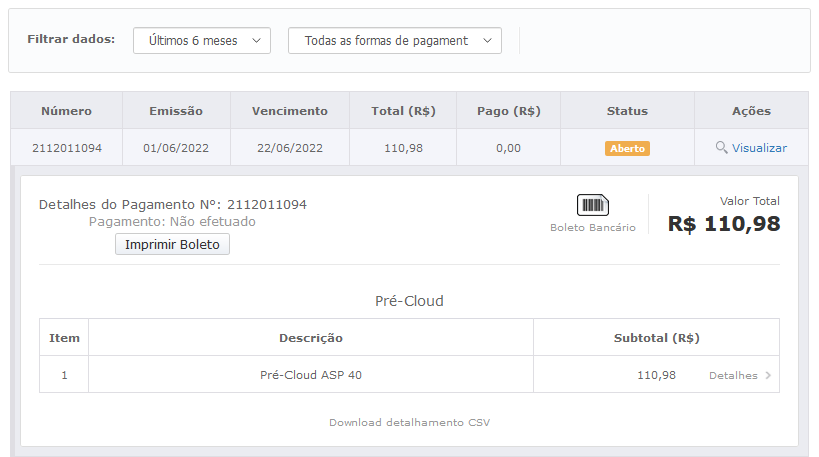819x457 pixels.
Task: Select invoice number 2112011094 cell
Action: (66, 148)
